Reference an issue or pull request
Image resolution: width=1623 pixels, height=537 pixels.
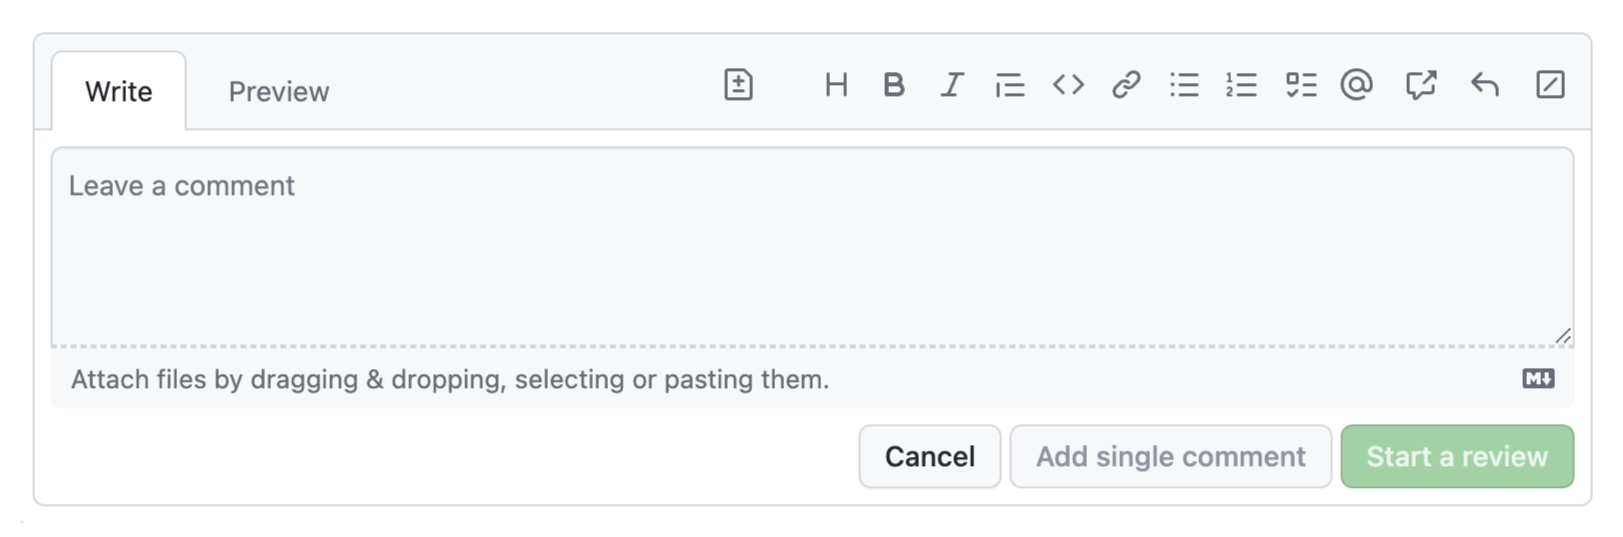[x=1420, y=85]
